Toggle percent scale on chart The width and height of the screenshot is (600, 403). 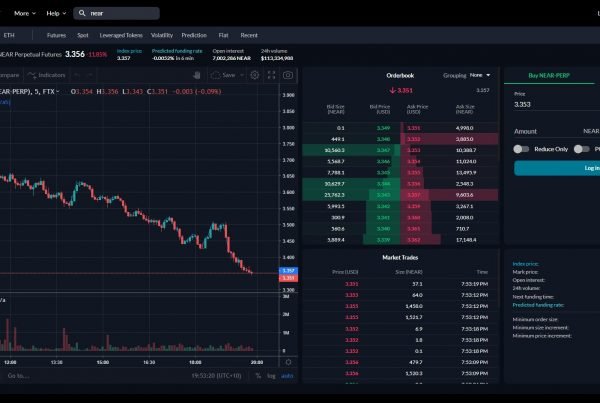(x=258, y=376)
